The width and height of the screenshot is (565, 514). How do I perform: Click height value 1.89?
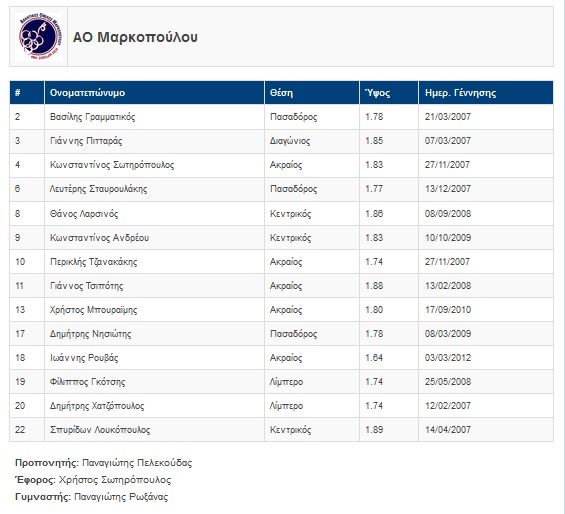coord(374,430)
